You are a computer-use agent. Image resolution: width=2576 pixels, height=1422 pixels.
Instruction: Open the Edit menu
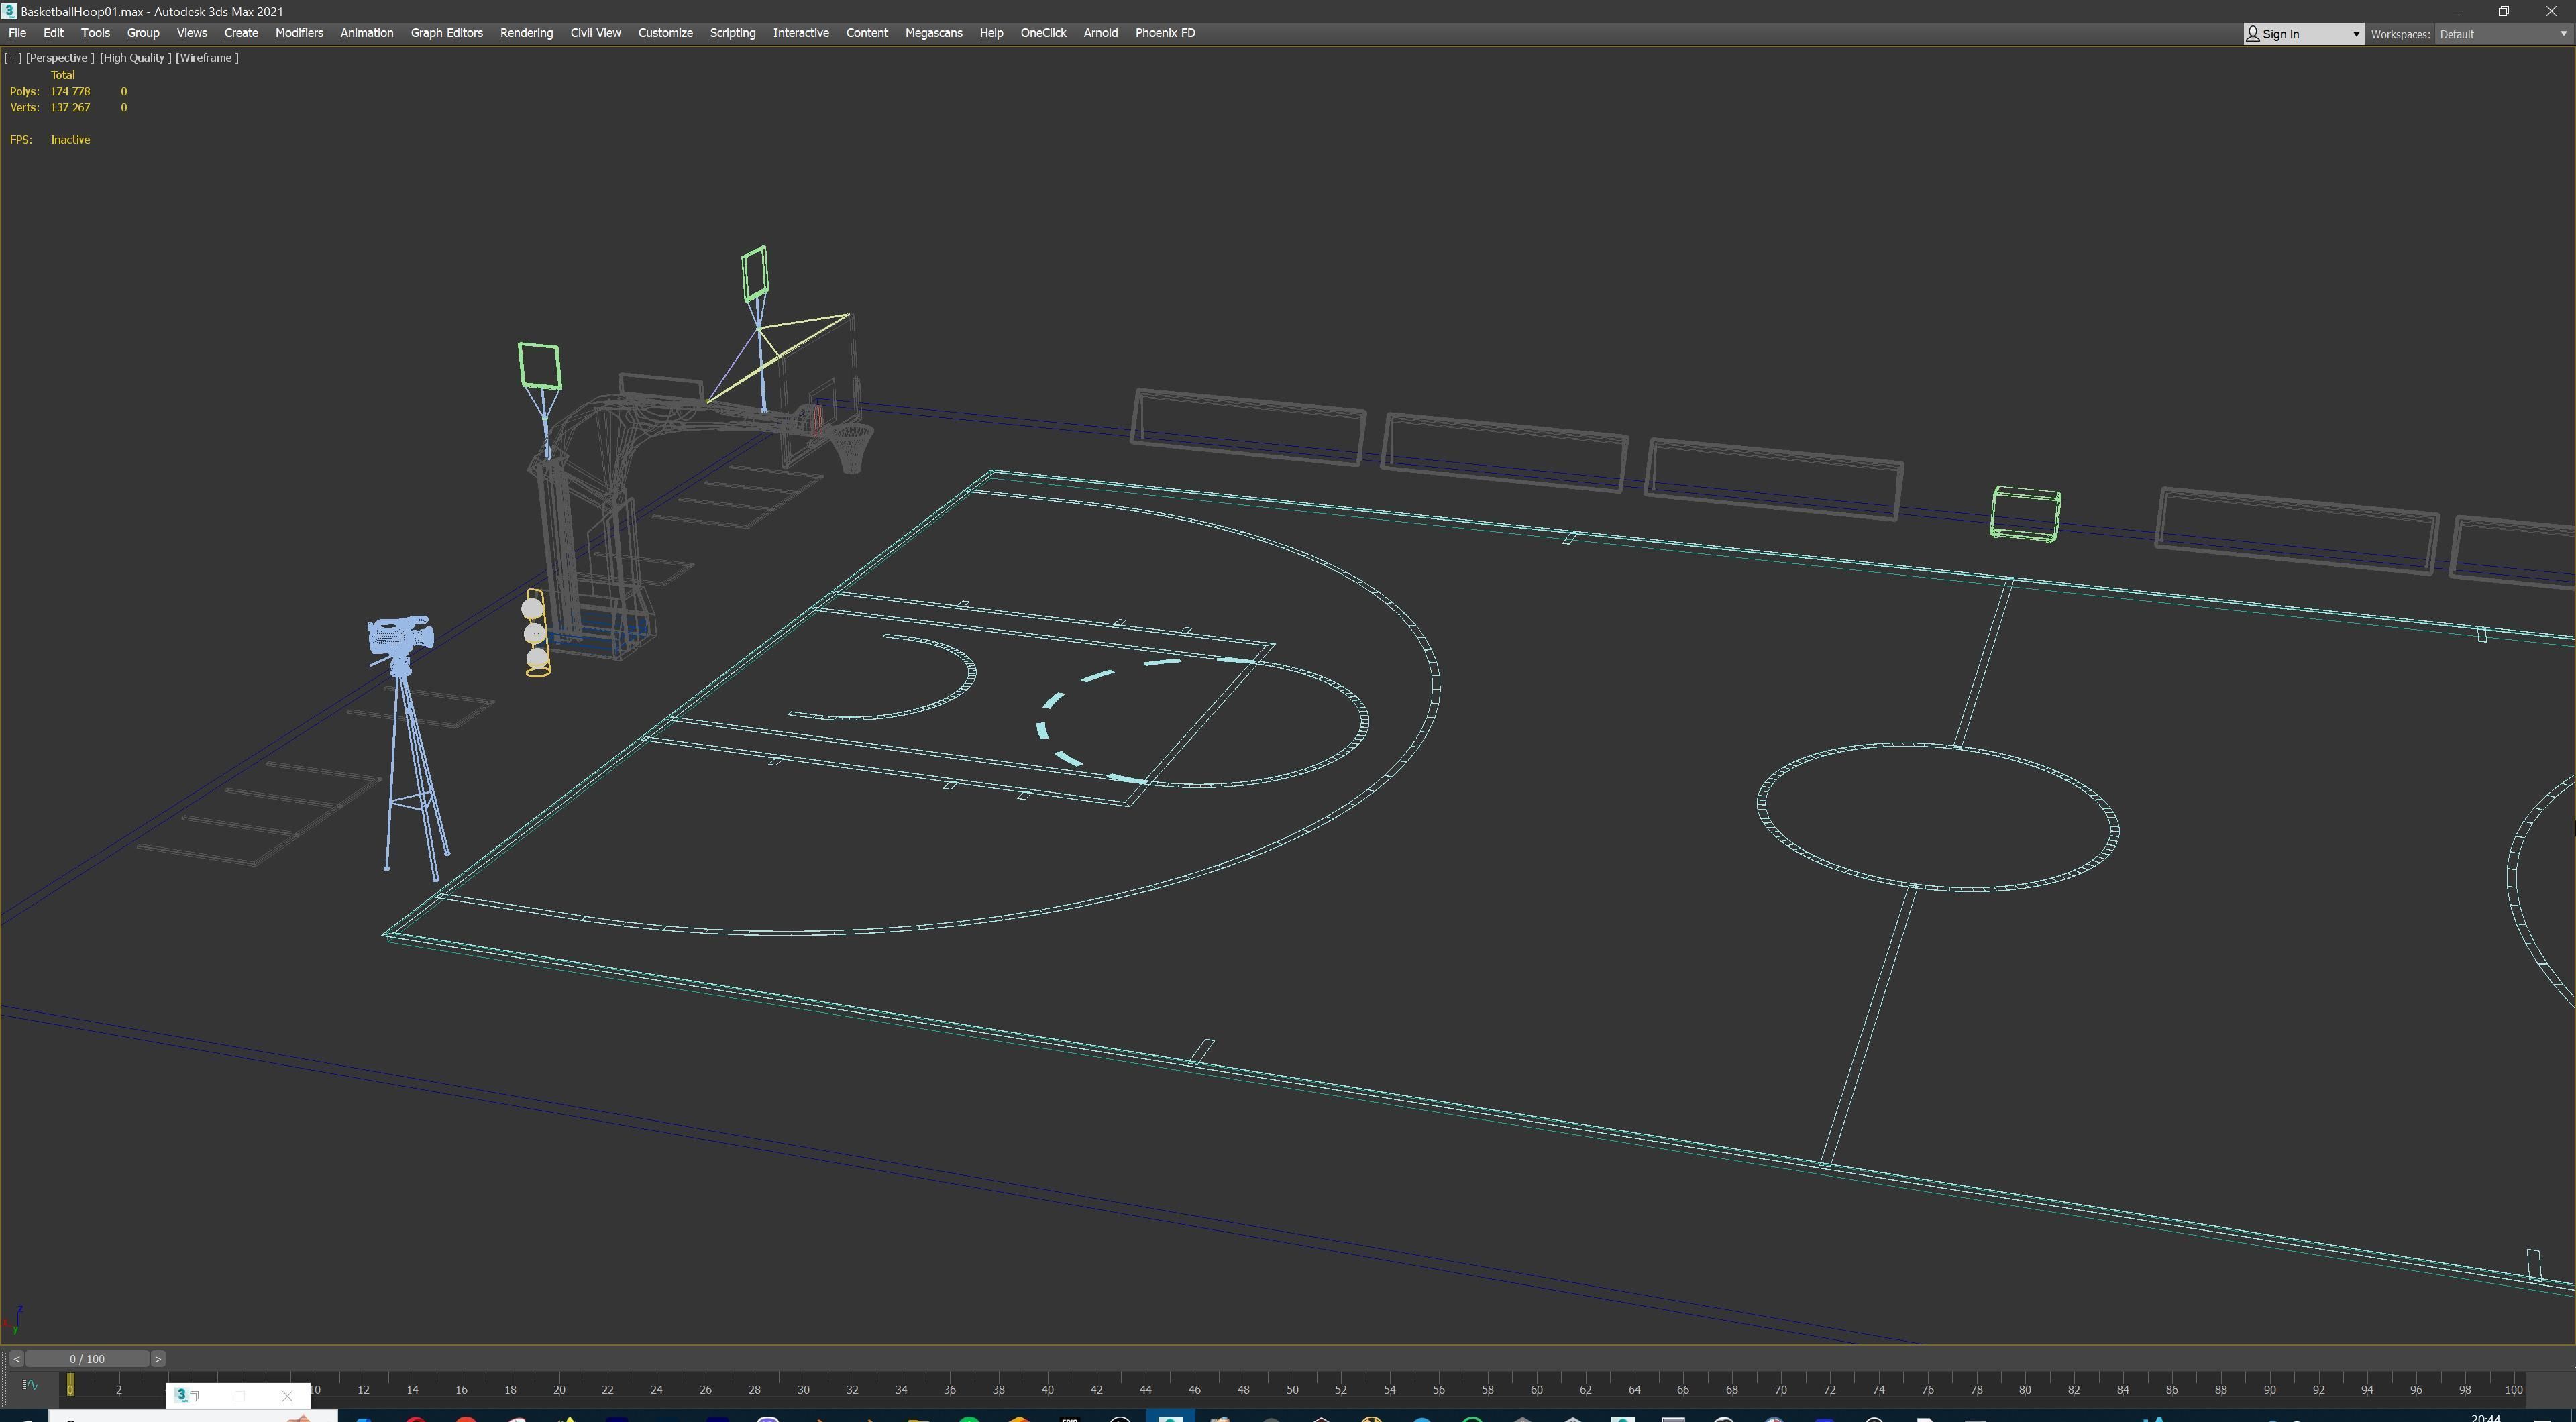[x=53, y=33]
